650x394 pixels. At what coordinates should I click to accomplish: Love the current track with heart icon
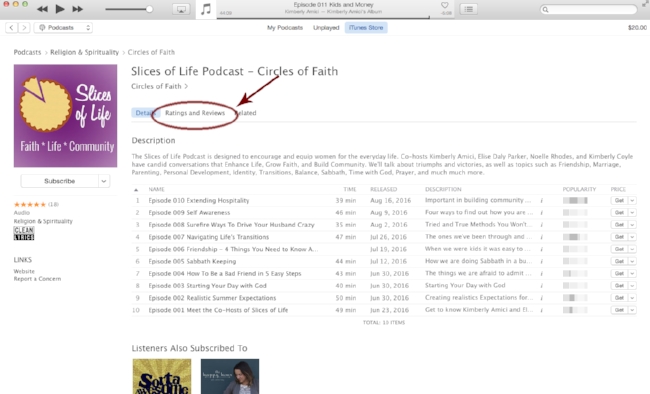(444, 5)
